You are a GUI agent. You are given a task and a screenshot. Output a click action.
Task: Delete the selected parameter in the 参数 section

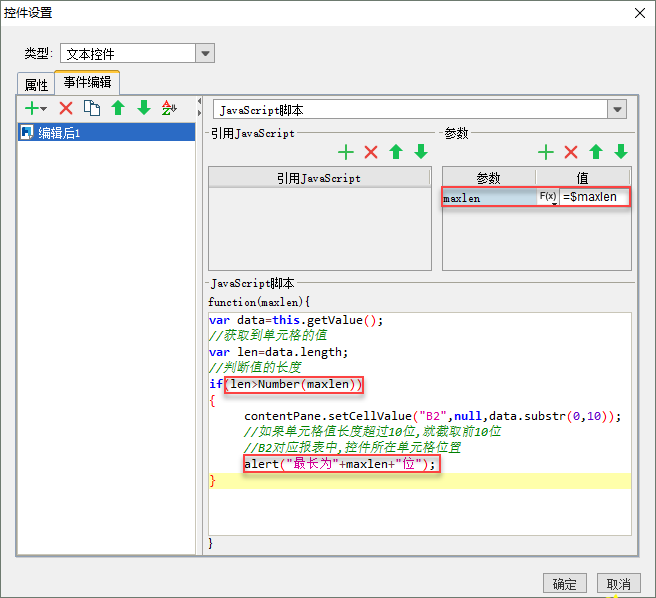(571, 152)
